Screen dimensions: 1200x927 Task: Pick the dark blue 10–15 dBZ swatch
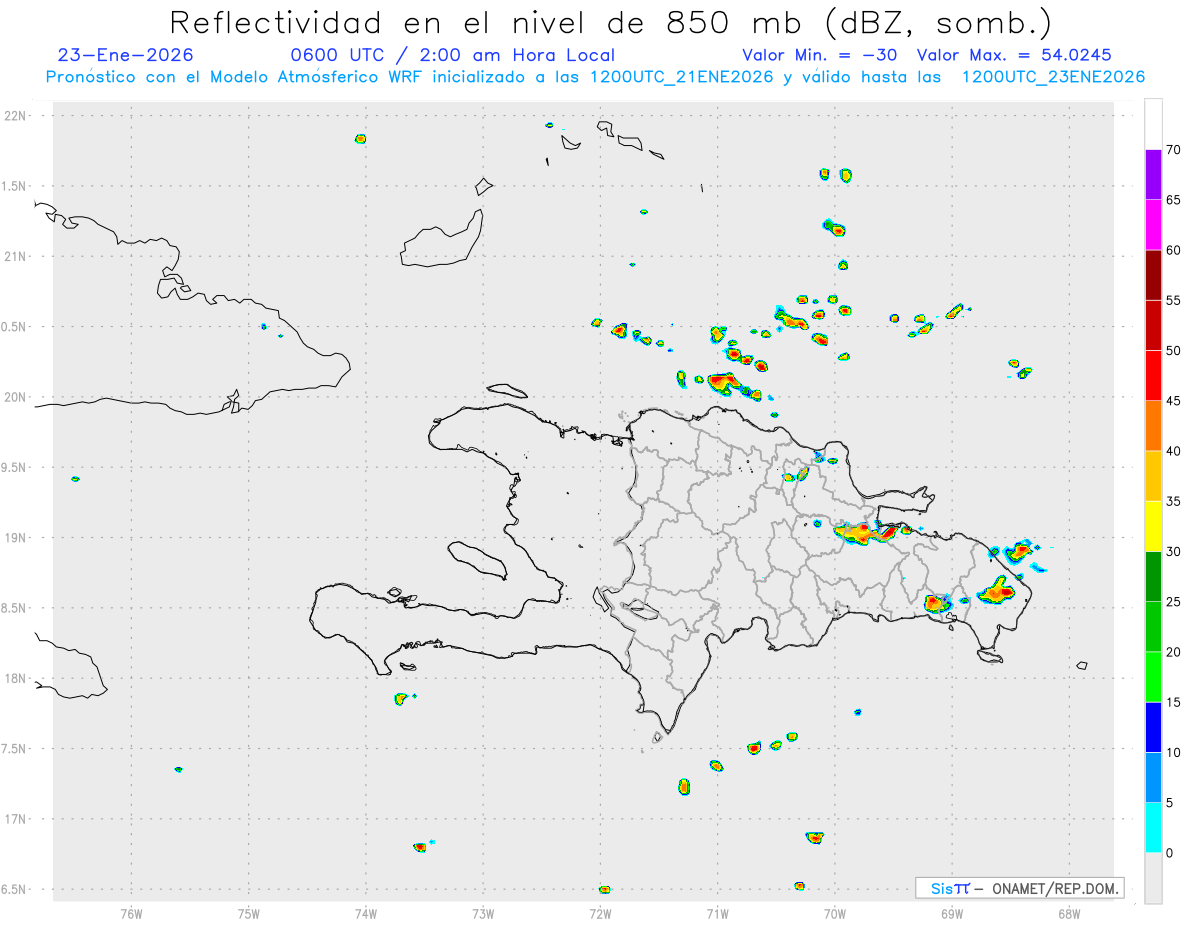pos(1153,727)
